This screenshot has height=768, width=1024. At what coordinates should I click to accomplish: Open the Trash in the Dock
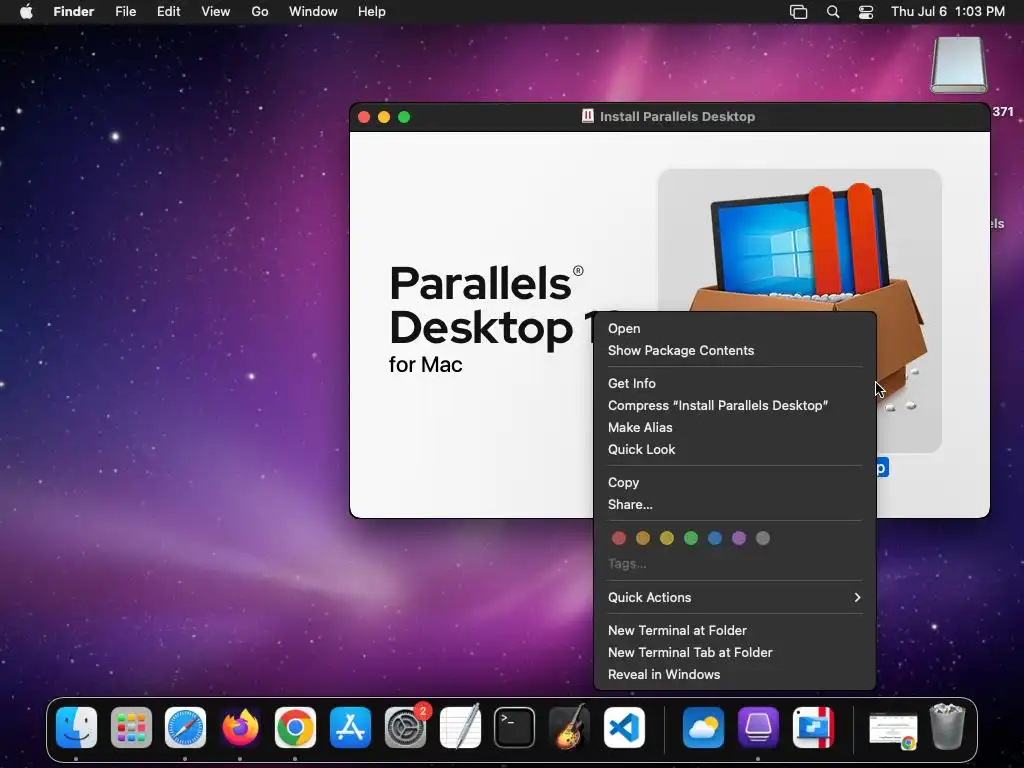947,726
